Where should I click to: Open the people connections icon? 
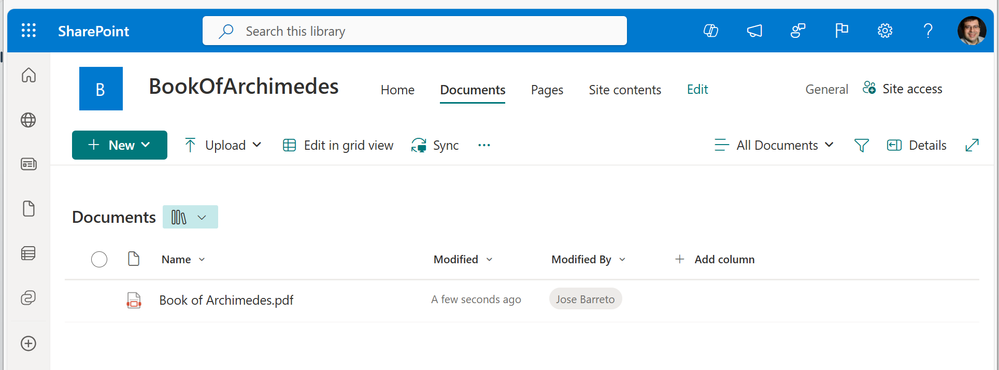tap(798, 31)
